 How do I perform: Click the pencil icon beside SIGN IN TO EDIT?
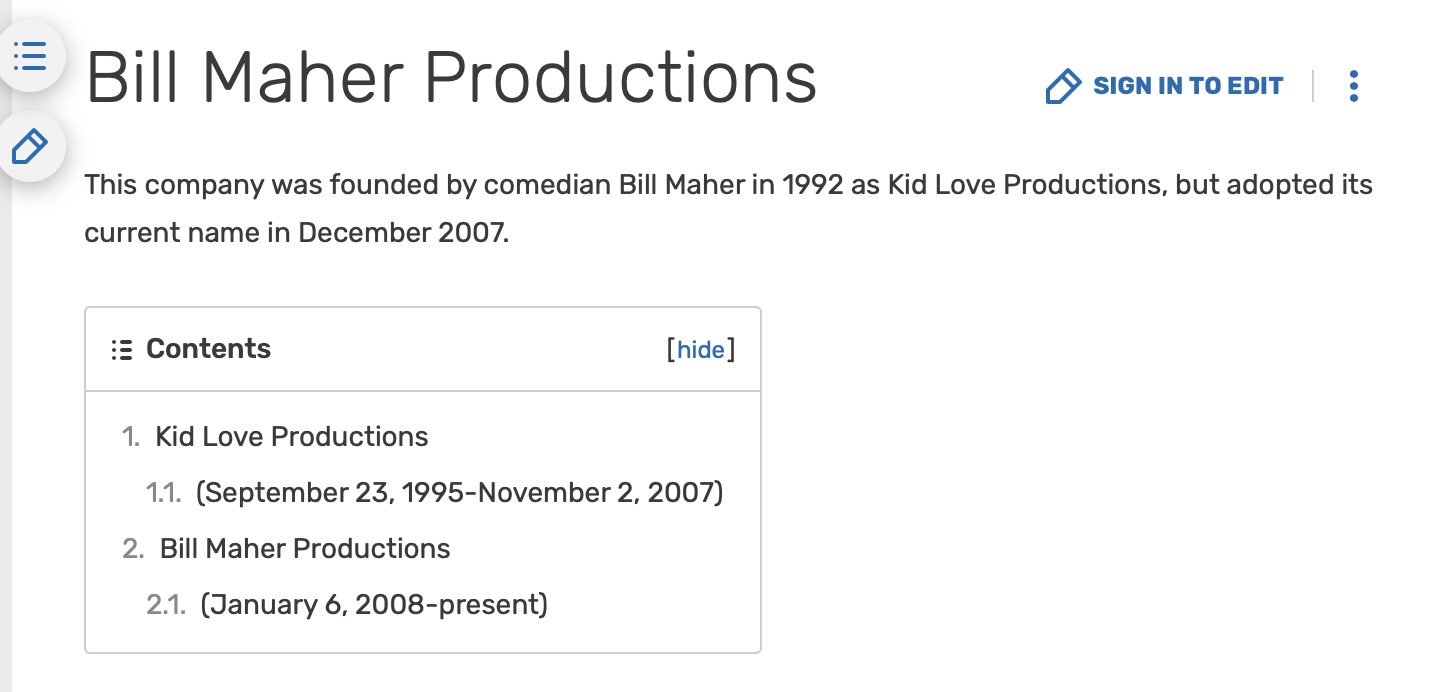[x=1063, y=87]
